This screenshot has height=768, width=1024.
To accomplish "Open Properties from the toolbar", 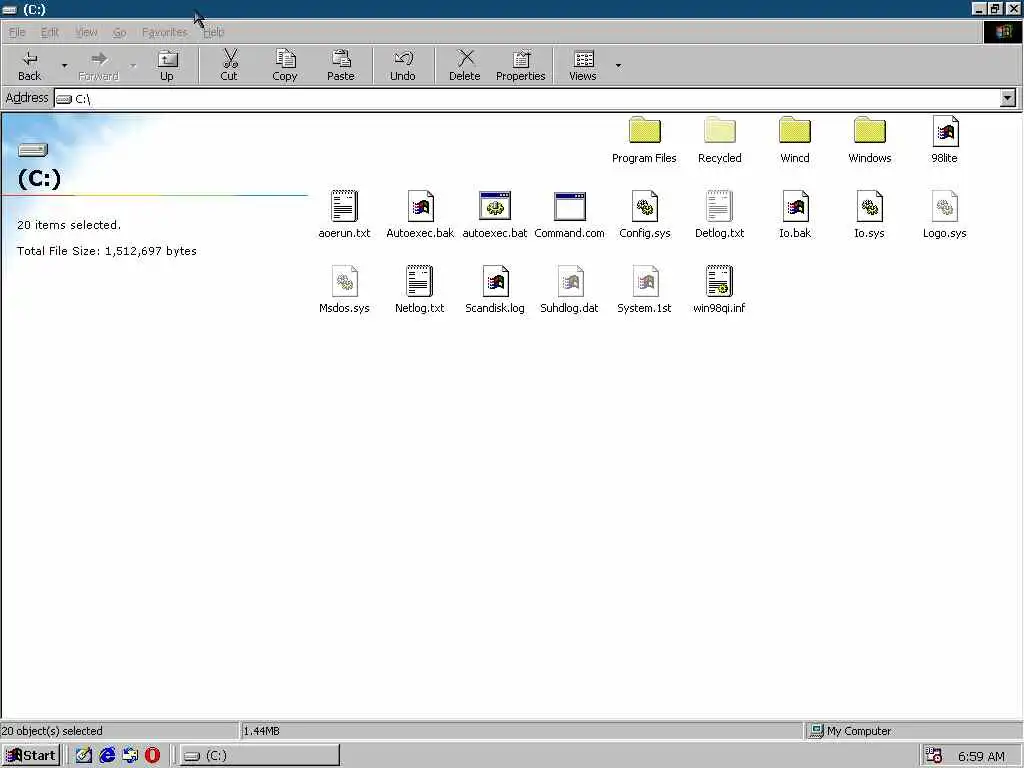I will pyautogui.click(x=520, y=65).
